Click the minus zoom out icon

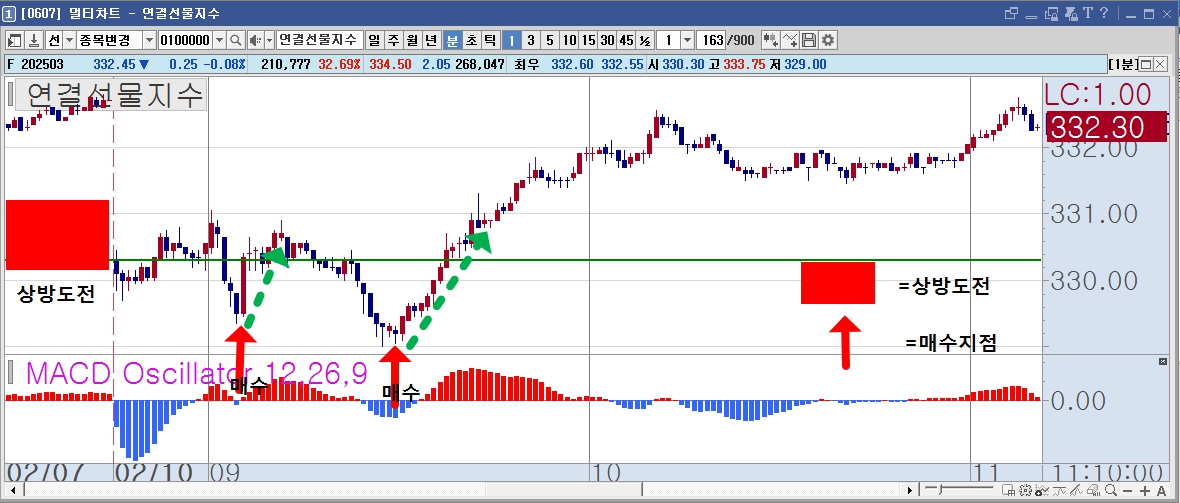(x=1127, y=490)
